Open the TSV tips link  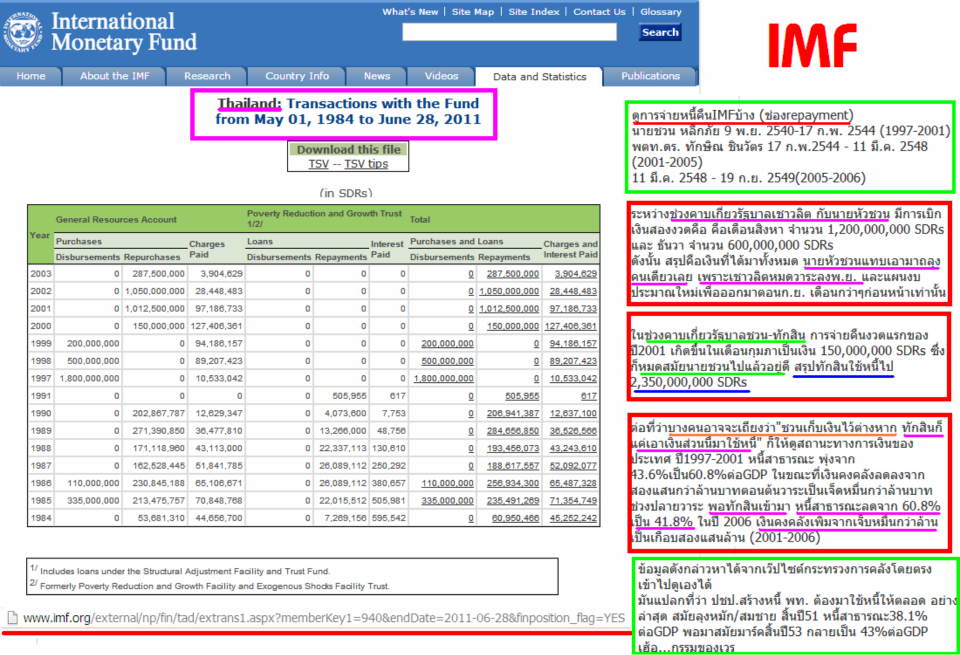pyautogui.click(x=366, y=164)
